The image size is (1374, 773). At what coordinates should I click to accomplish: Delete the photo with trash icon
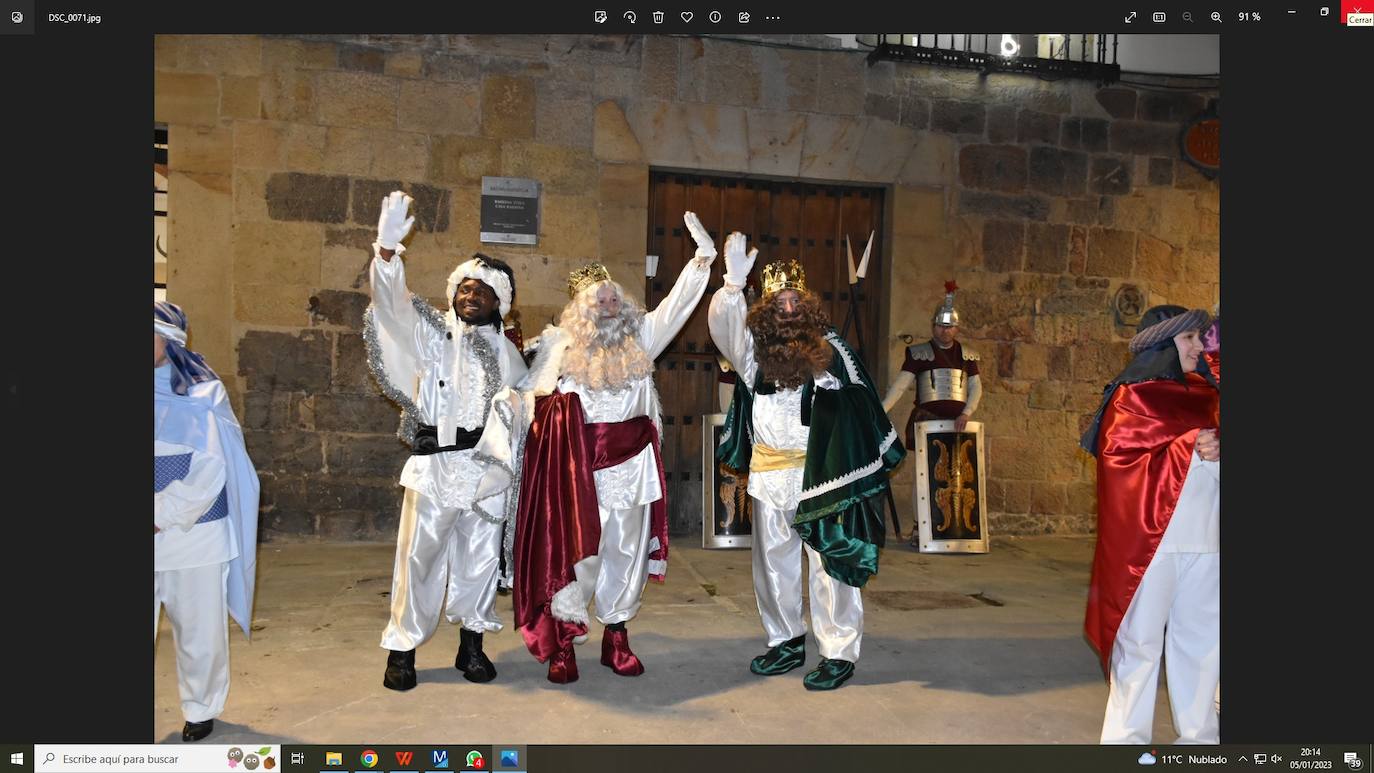(658, 17)
